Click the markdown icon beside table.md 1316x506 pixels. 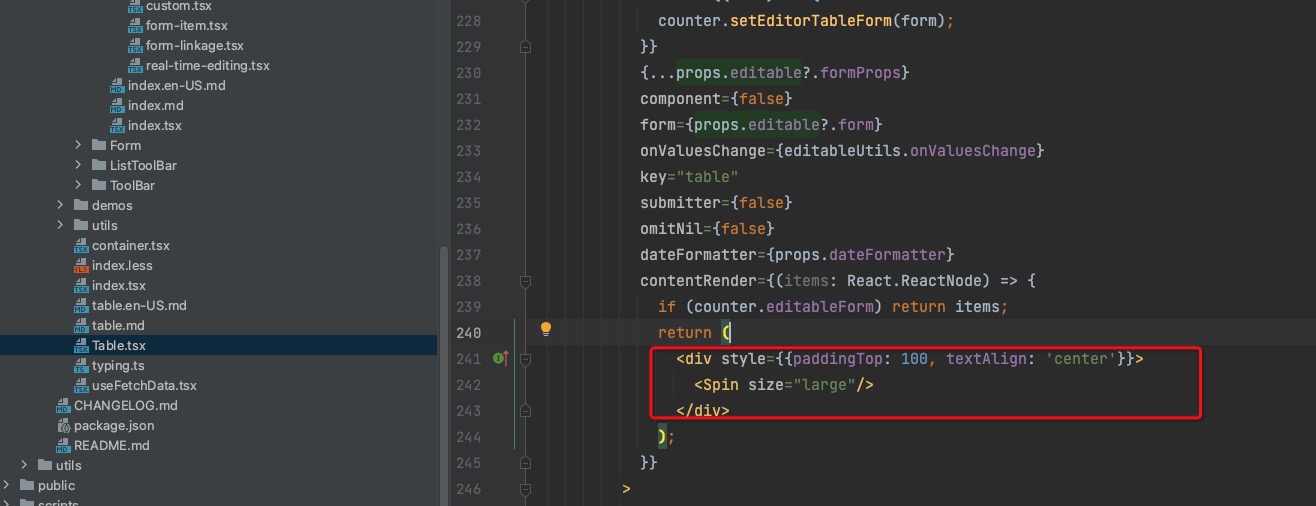[x=82, y=326]
